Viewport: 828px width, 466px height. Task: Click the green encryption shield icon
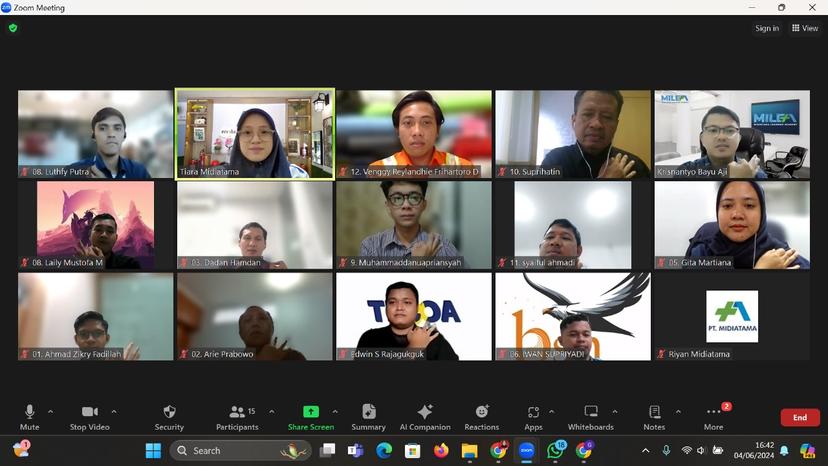click(x=13, y=28)
